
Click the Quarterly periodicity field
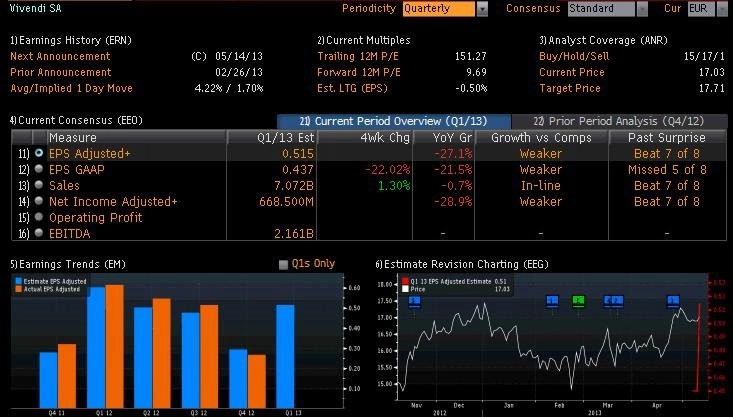(x=438, y=9)
